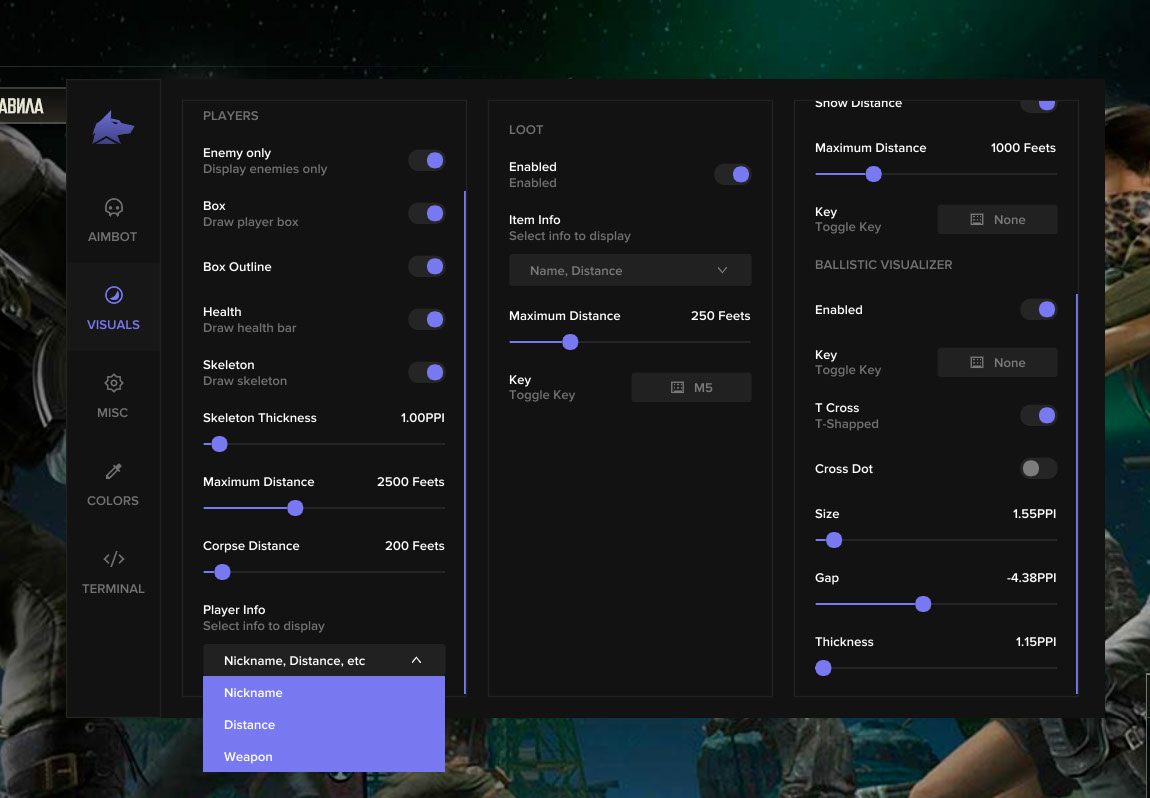Click None key bind above Ballistic Visualizer header

tap(997, 220)
